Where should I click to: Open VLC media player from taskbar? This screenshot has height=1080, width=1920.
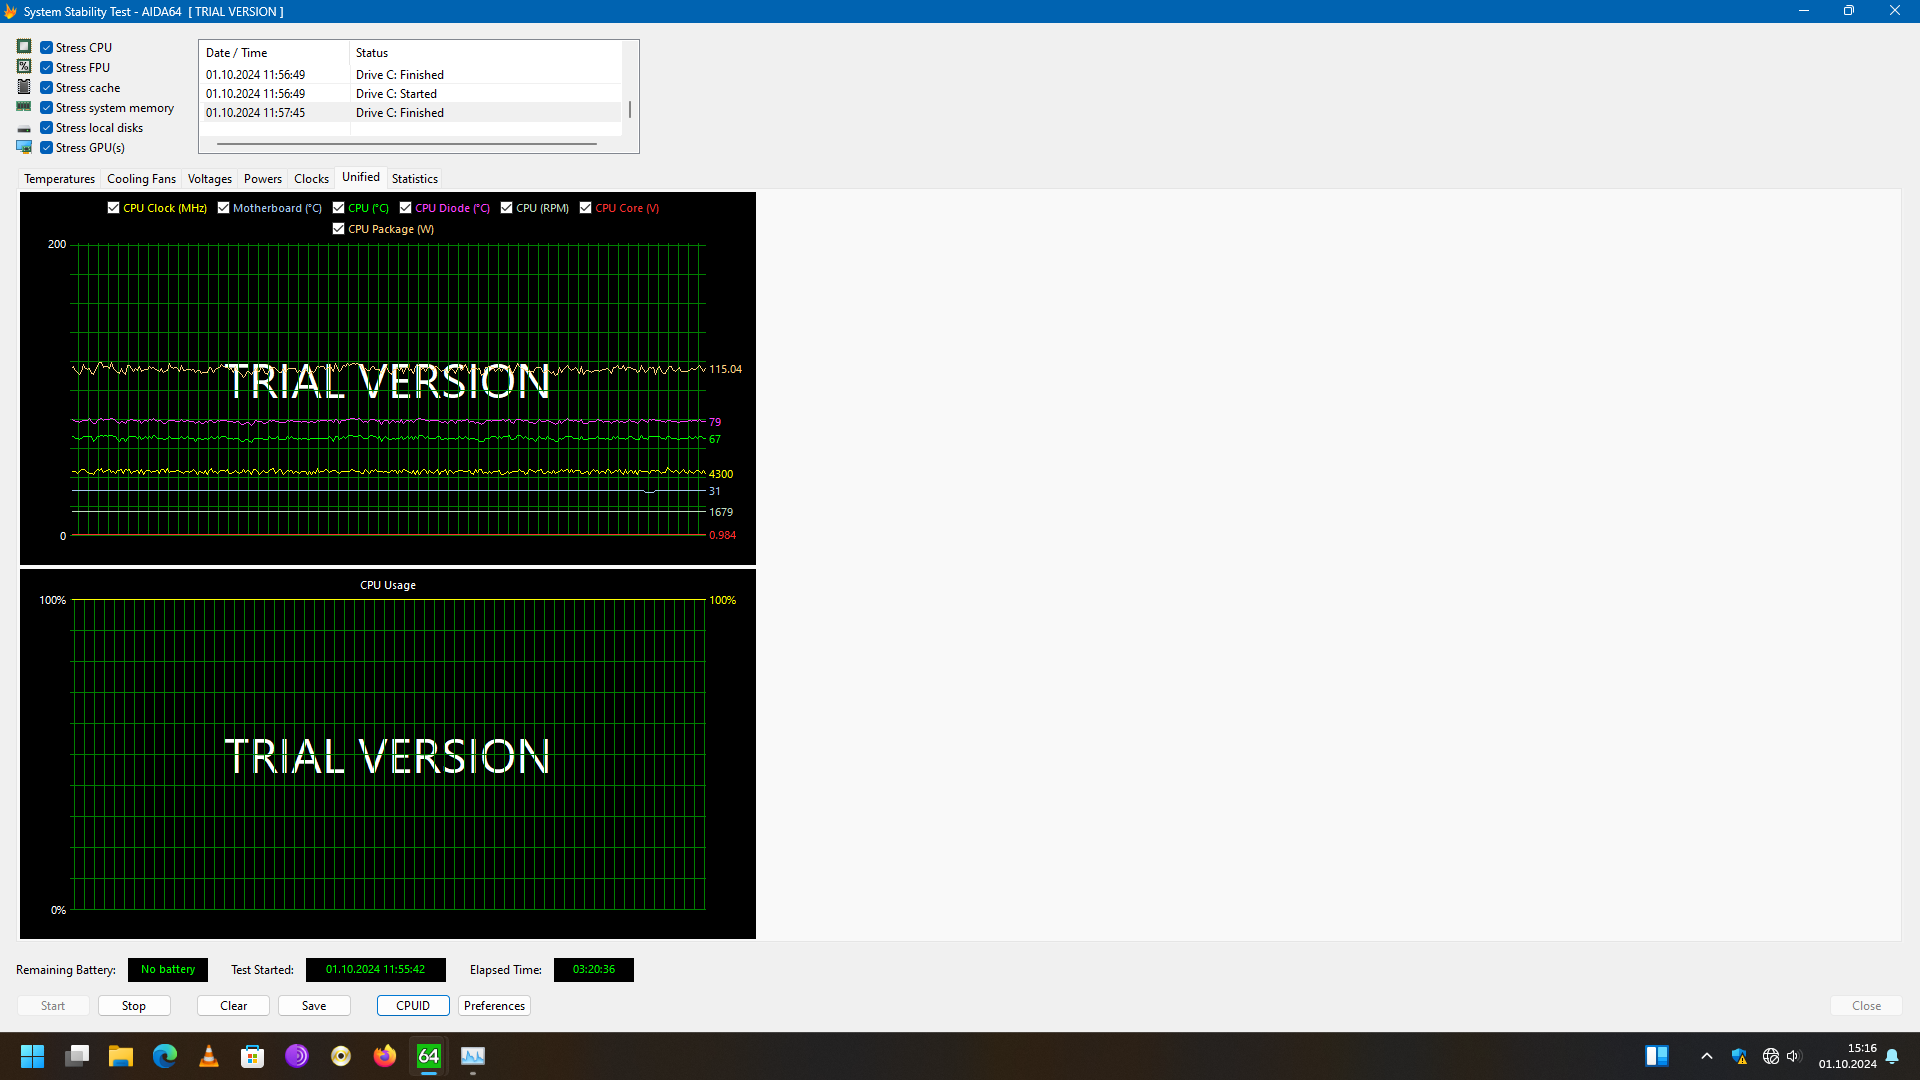[209, 1056]
